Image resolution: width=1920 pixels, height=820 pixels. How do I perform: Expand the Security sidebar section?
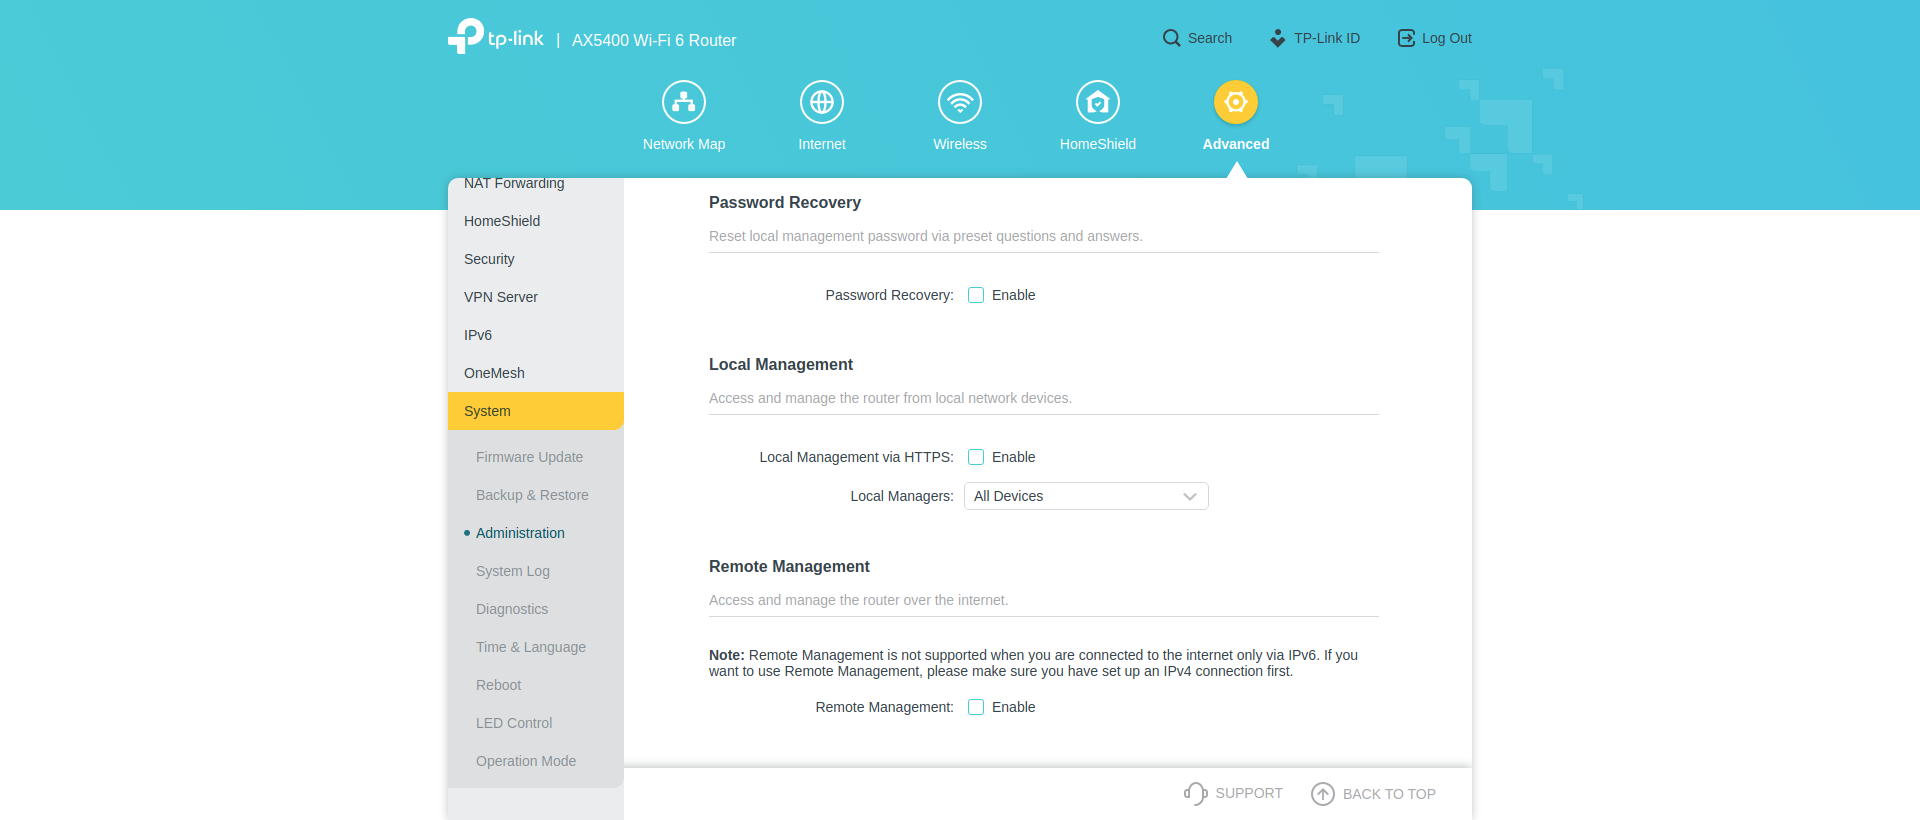click(x=489, y=259)
